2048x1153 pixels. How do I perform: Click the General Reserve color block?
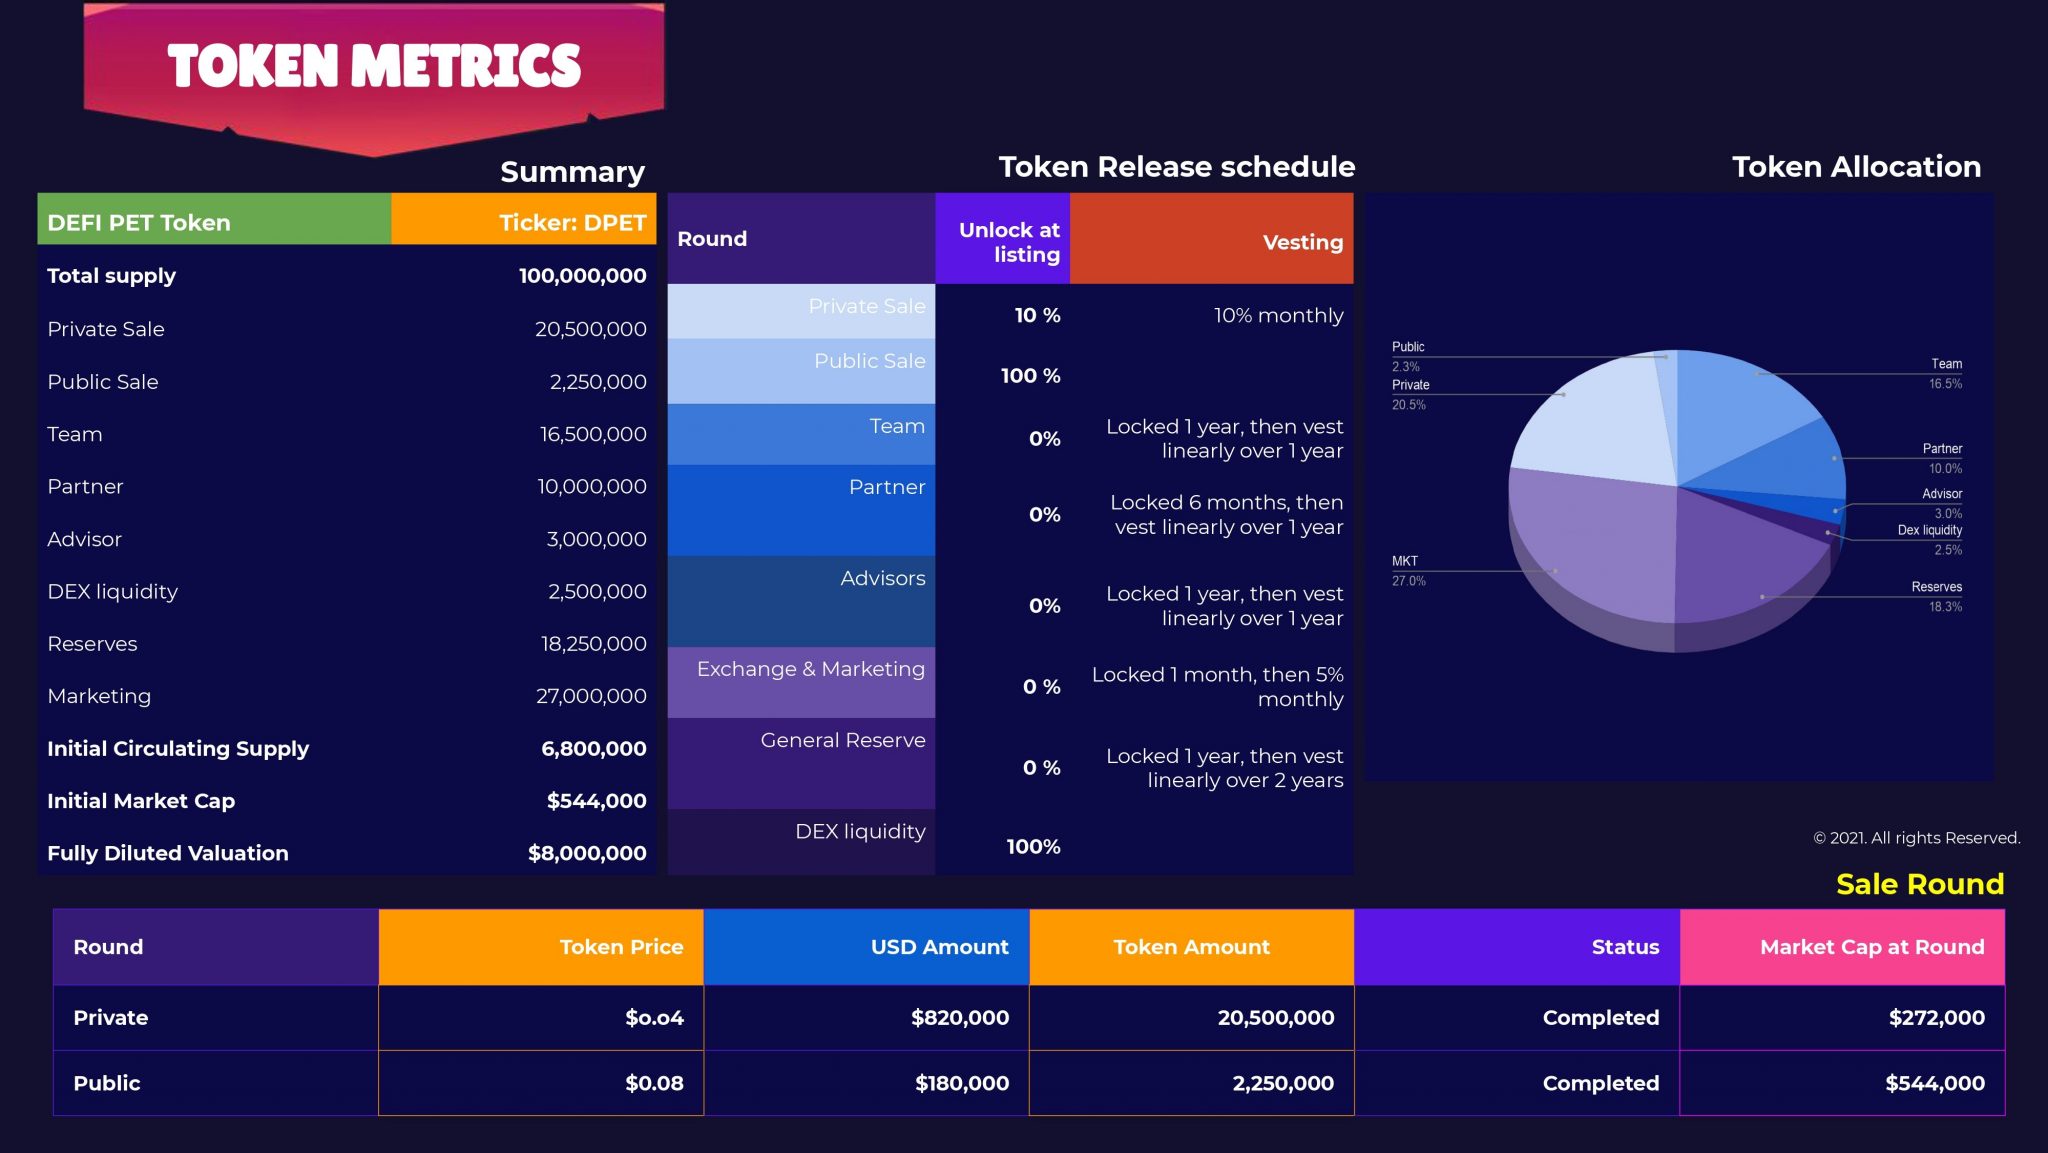pyautogui.click(x=801, y=763)
